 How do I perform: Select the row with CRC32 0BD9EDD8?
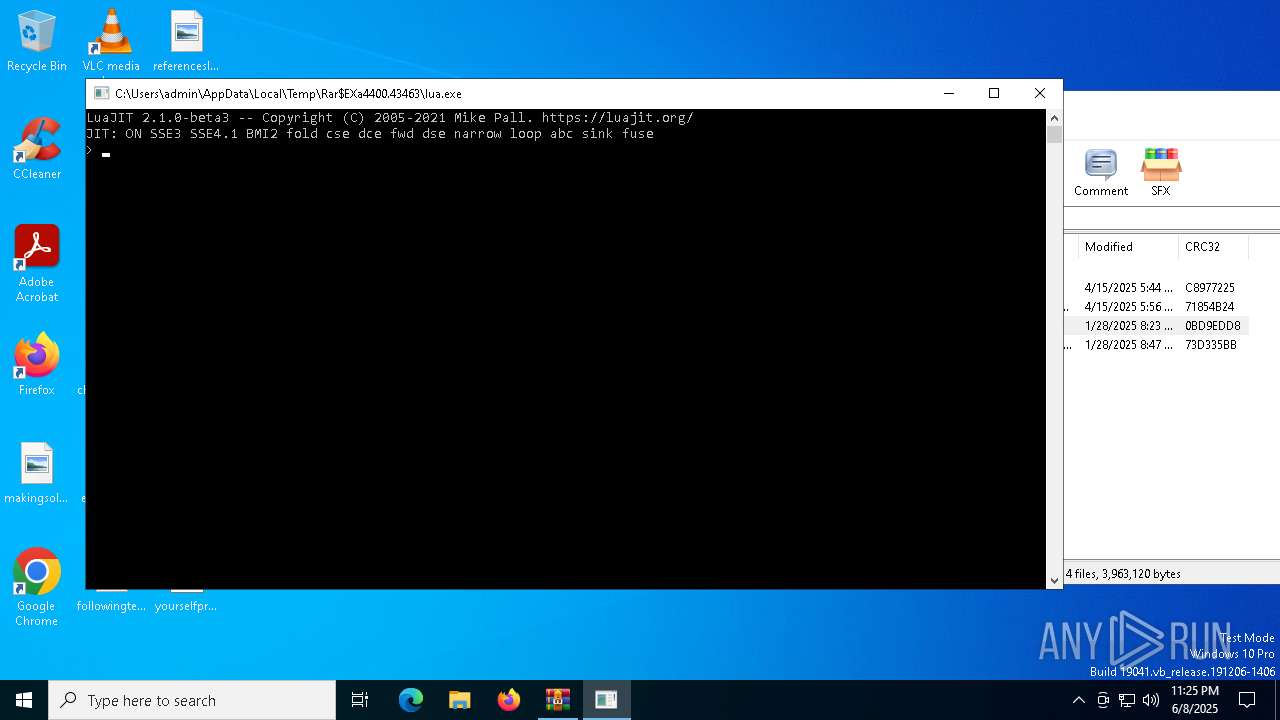pyautogui.click(x=1213, y=326)
